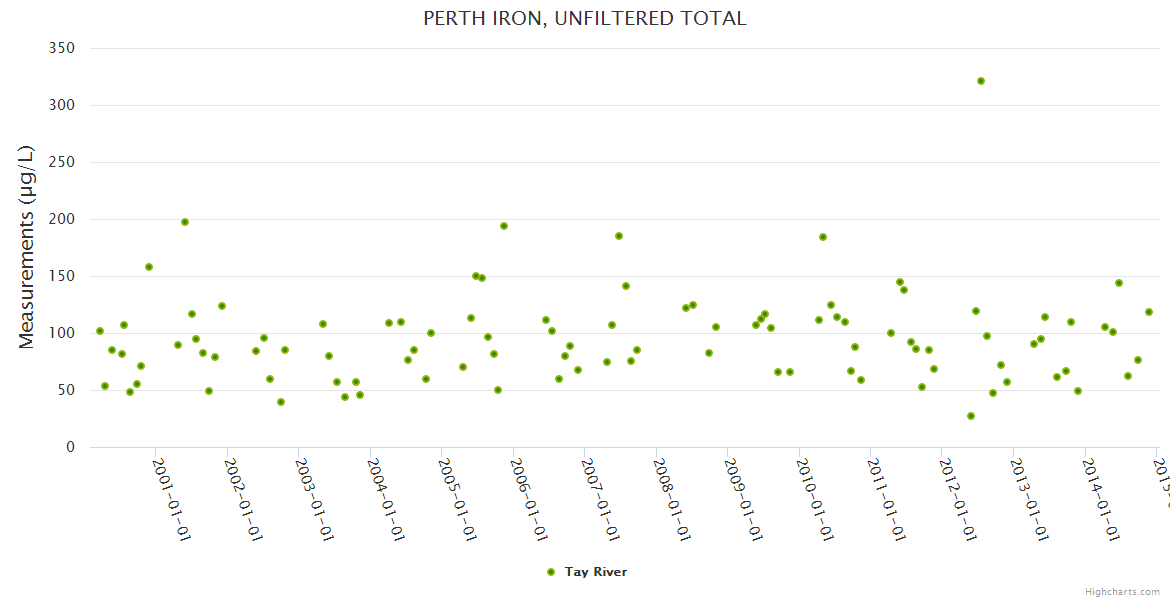Click the highest outlier point near 320 µg/L
1170x600 pixels.
[x=981, y=81]
